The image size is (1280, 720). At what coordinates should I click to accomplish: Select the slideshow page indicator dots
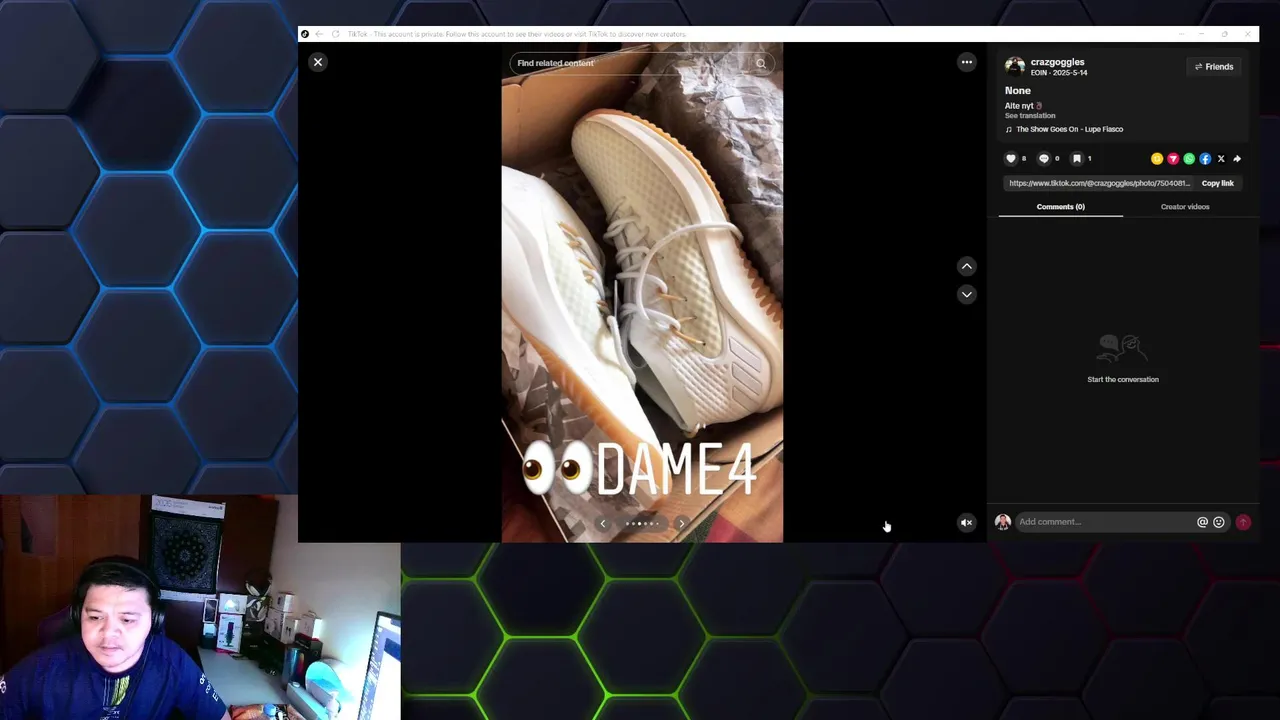[x=642, y=523]
